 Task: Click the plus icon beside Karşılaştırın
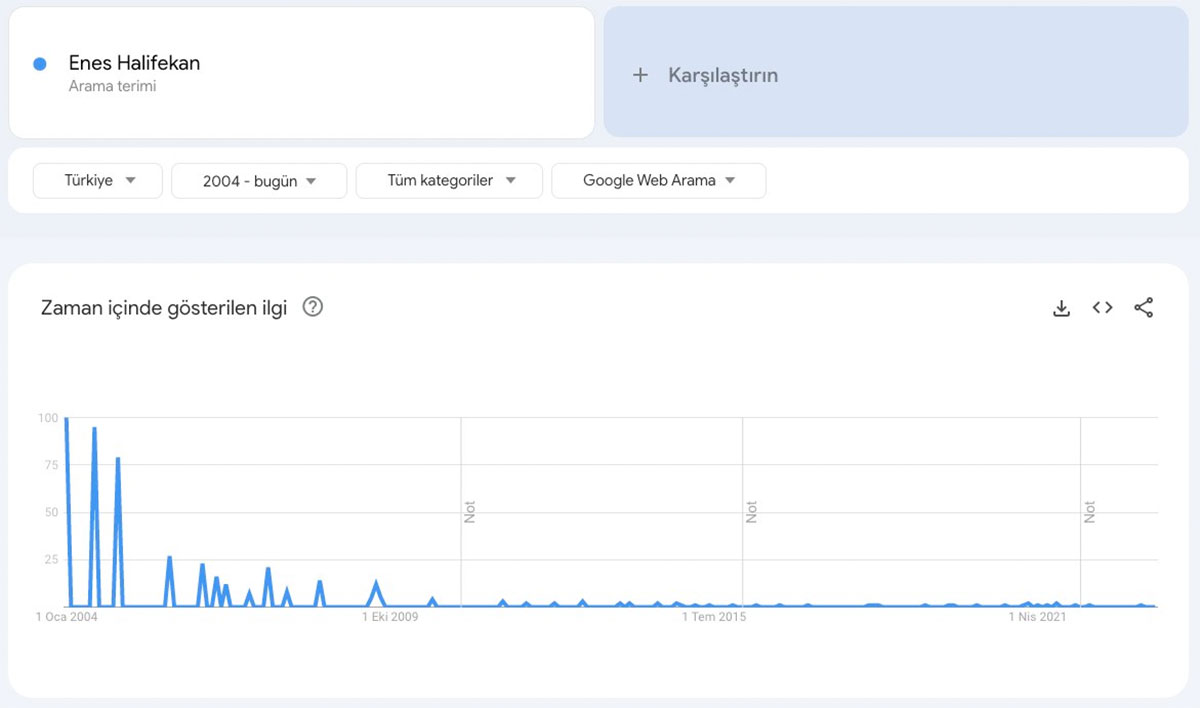coord(641,75)
